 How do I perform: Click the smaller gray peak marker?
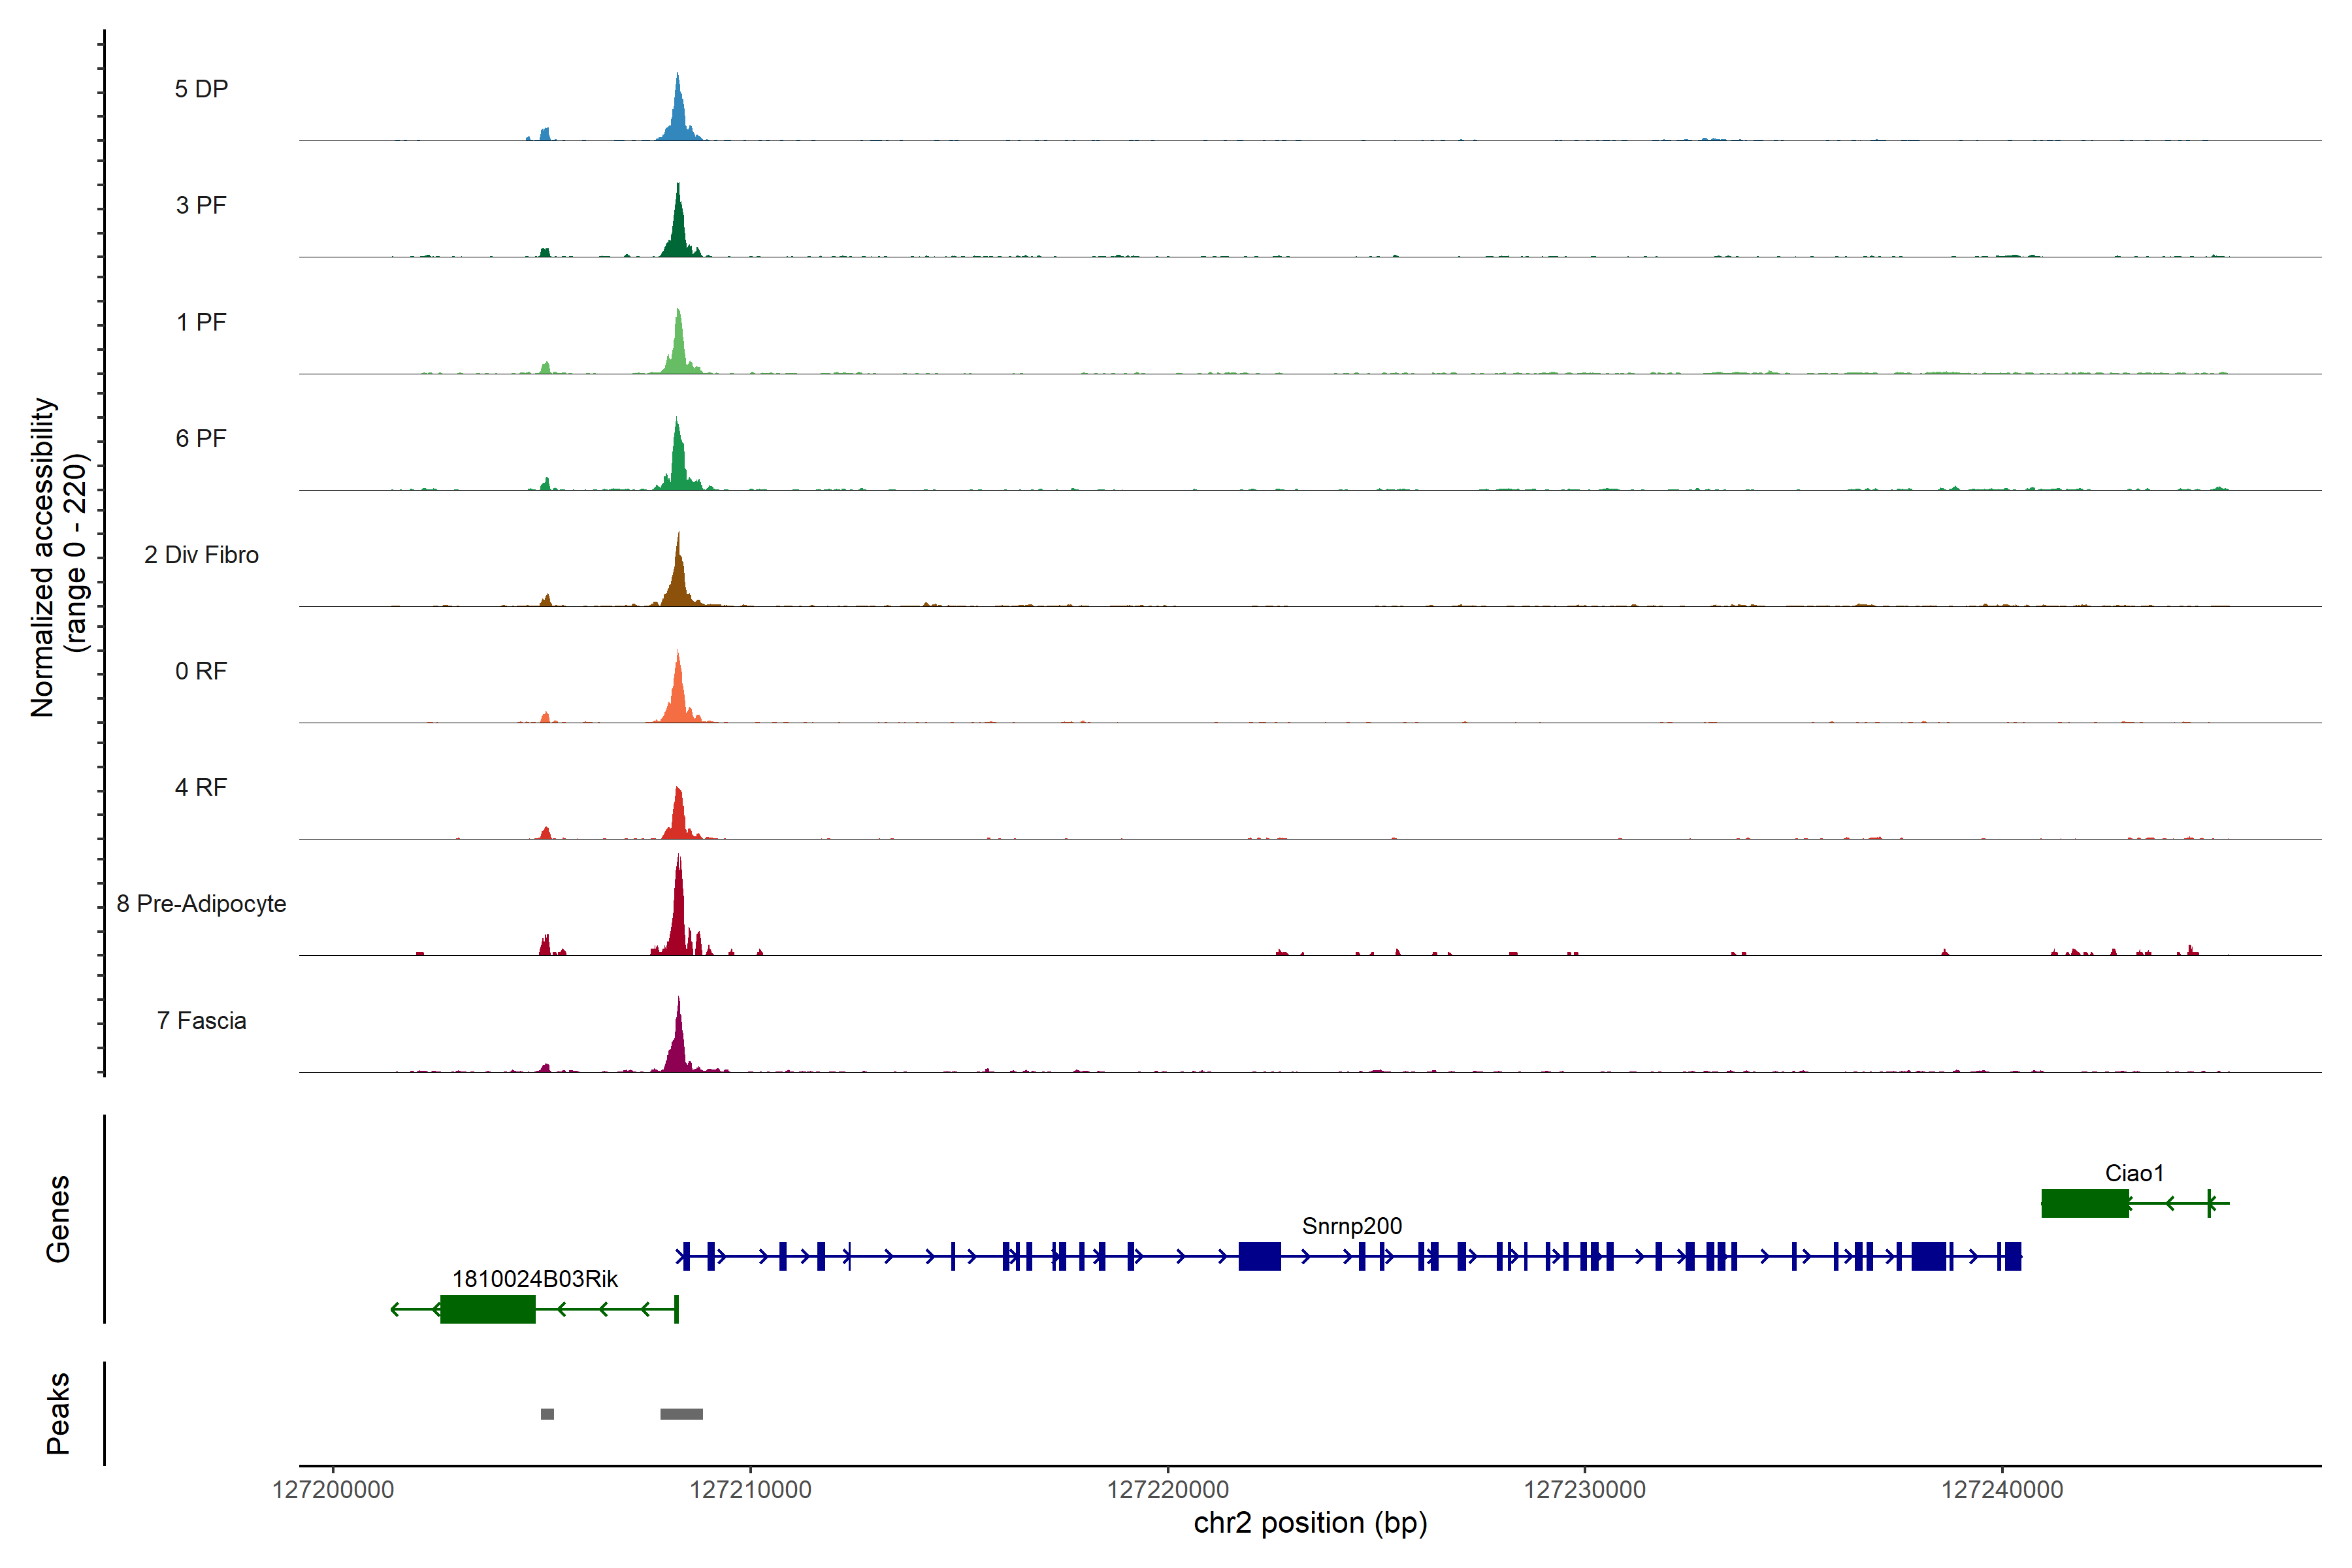547,1414
